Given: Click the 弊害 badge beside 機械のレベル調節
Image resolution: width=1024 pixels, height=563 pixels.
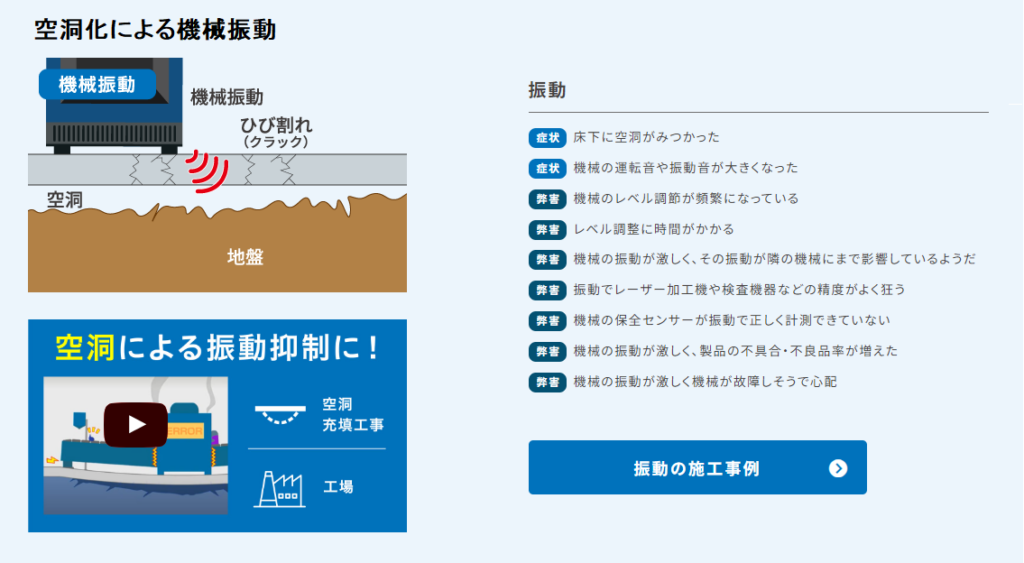Looking at the screenshot, I should tap(547, 198).
